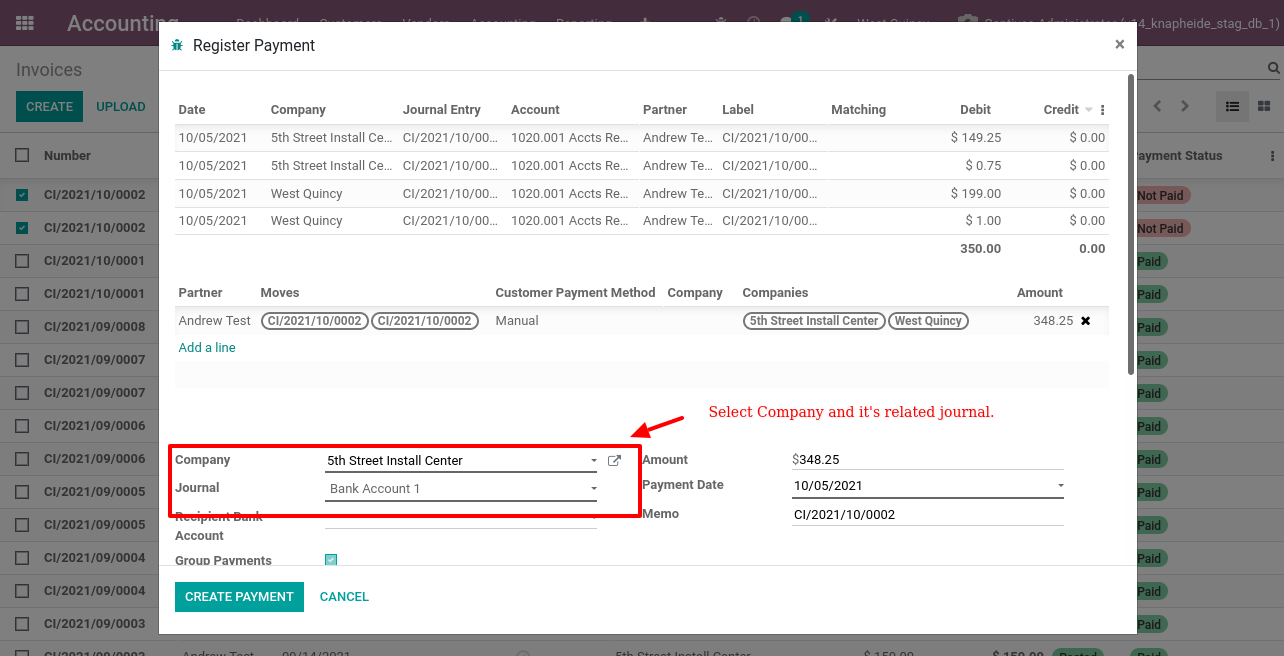1284x656 pixels.
Task: Delete the Andrew Test payment line
Action: point(1086,321)
